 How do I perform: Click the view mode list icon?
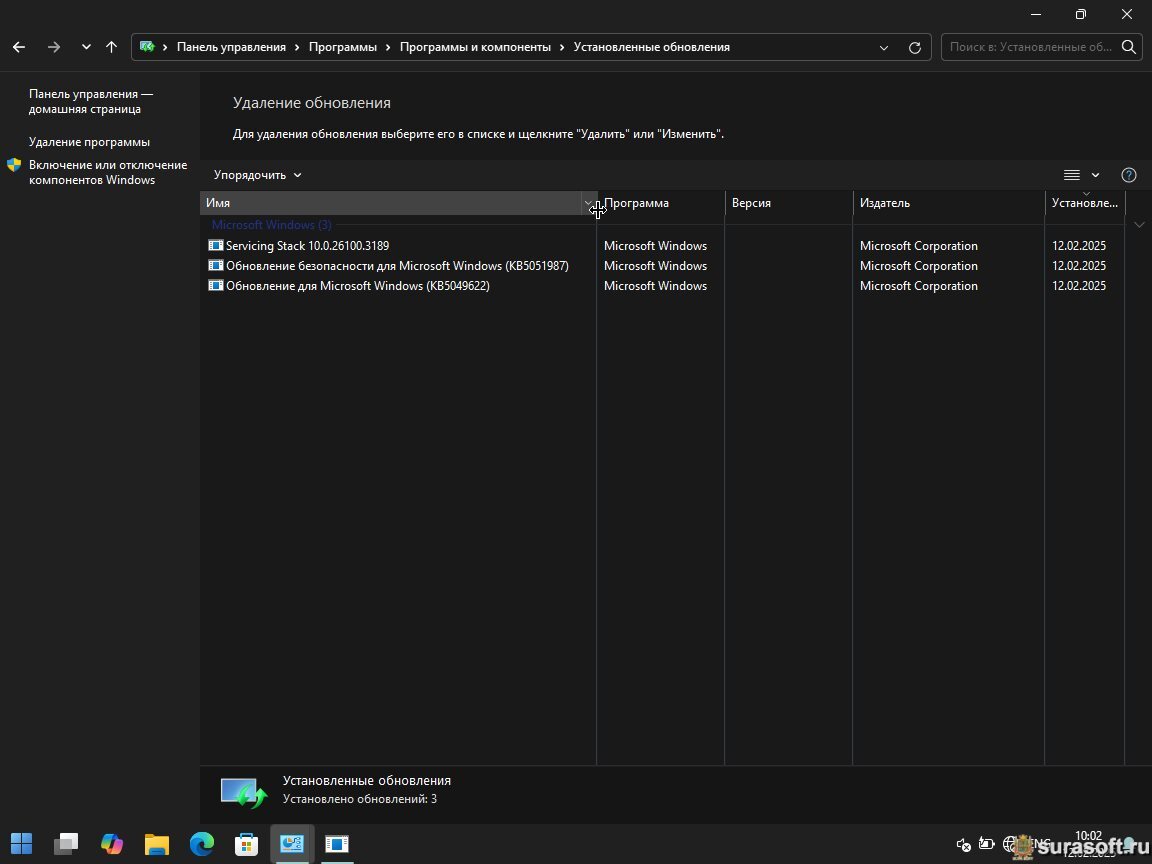[1072, 175]
